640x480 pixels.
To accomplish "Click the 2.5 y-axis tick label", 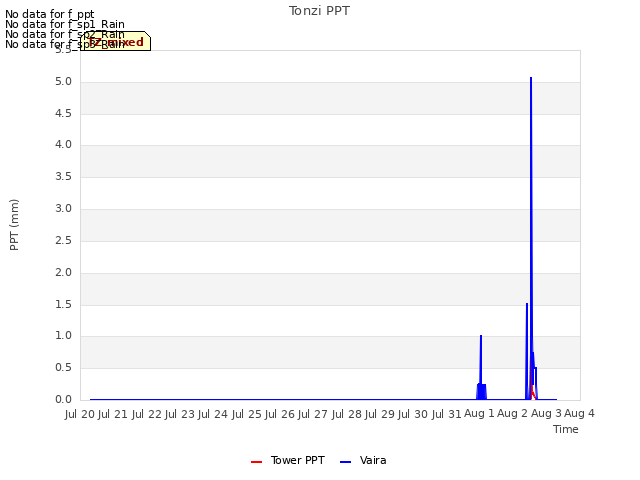I will coord(63,241).
